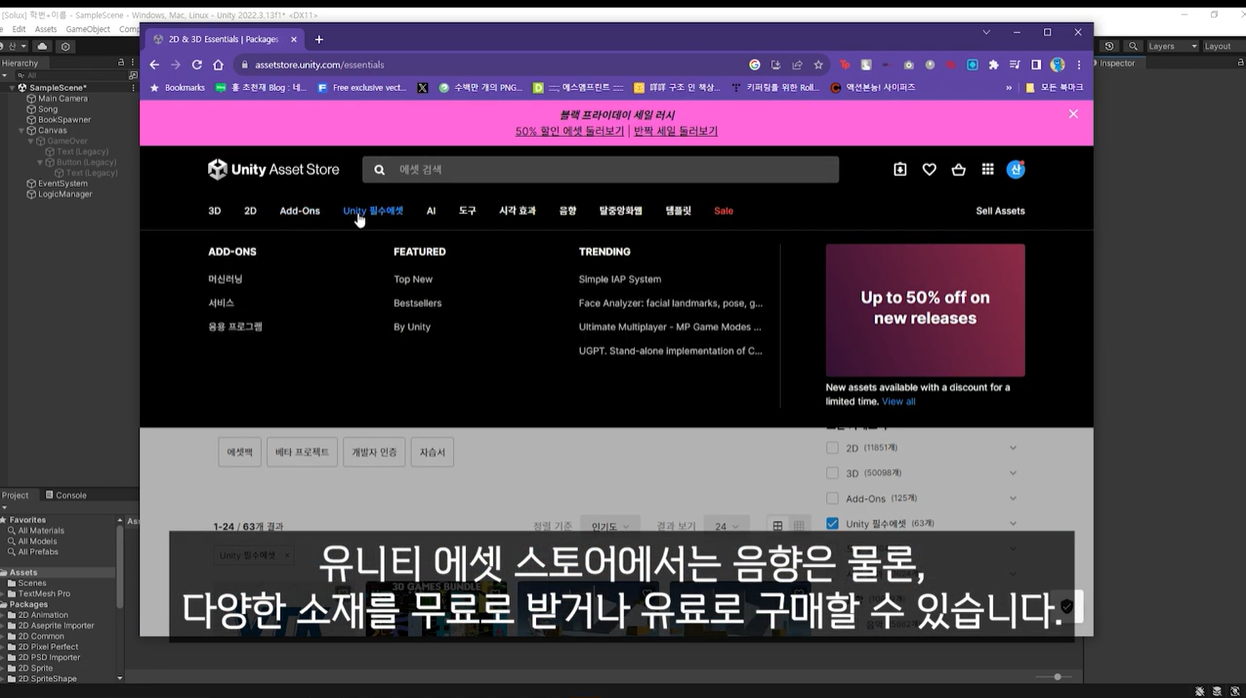Dismiss the pink Black Friday banner
The height and width of the screenshot is (698, 1246).
(1073, 114)
